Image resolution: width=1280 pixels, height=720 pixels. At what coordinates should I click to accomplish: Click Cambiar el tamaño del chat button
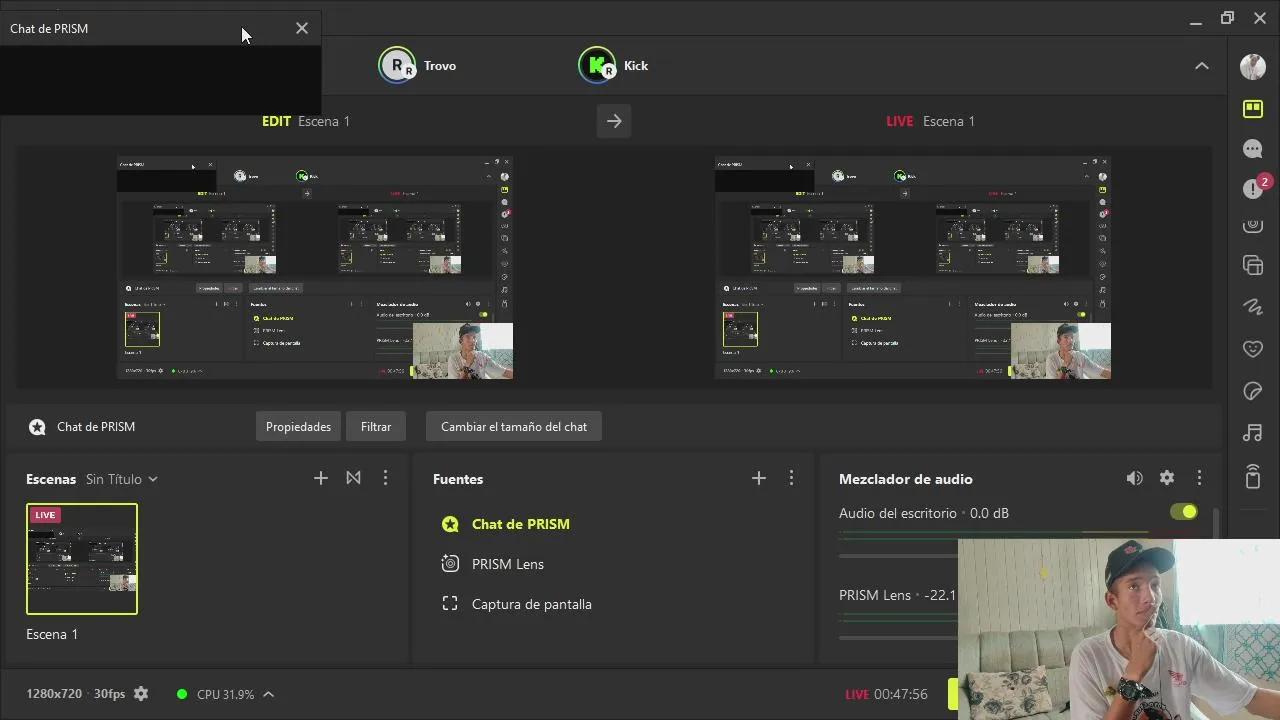[513, 427]
